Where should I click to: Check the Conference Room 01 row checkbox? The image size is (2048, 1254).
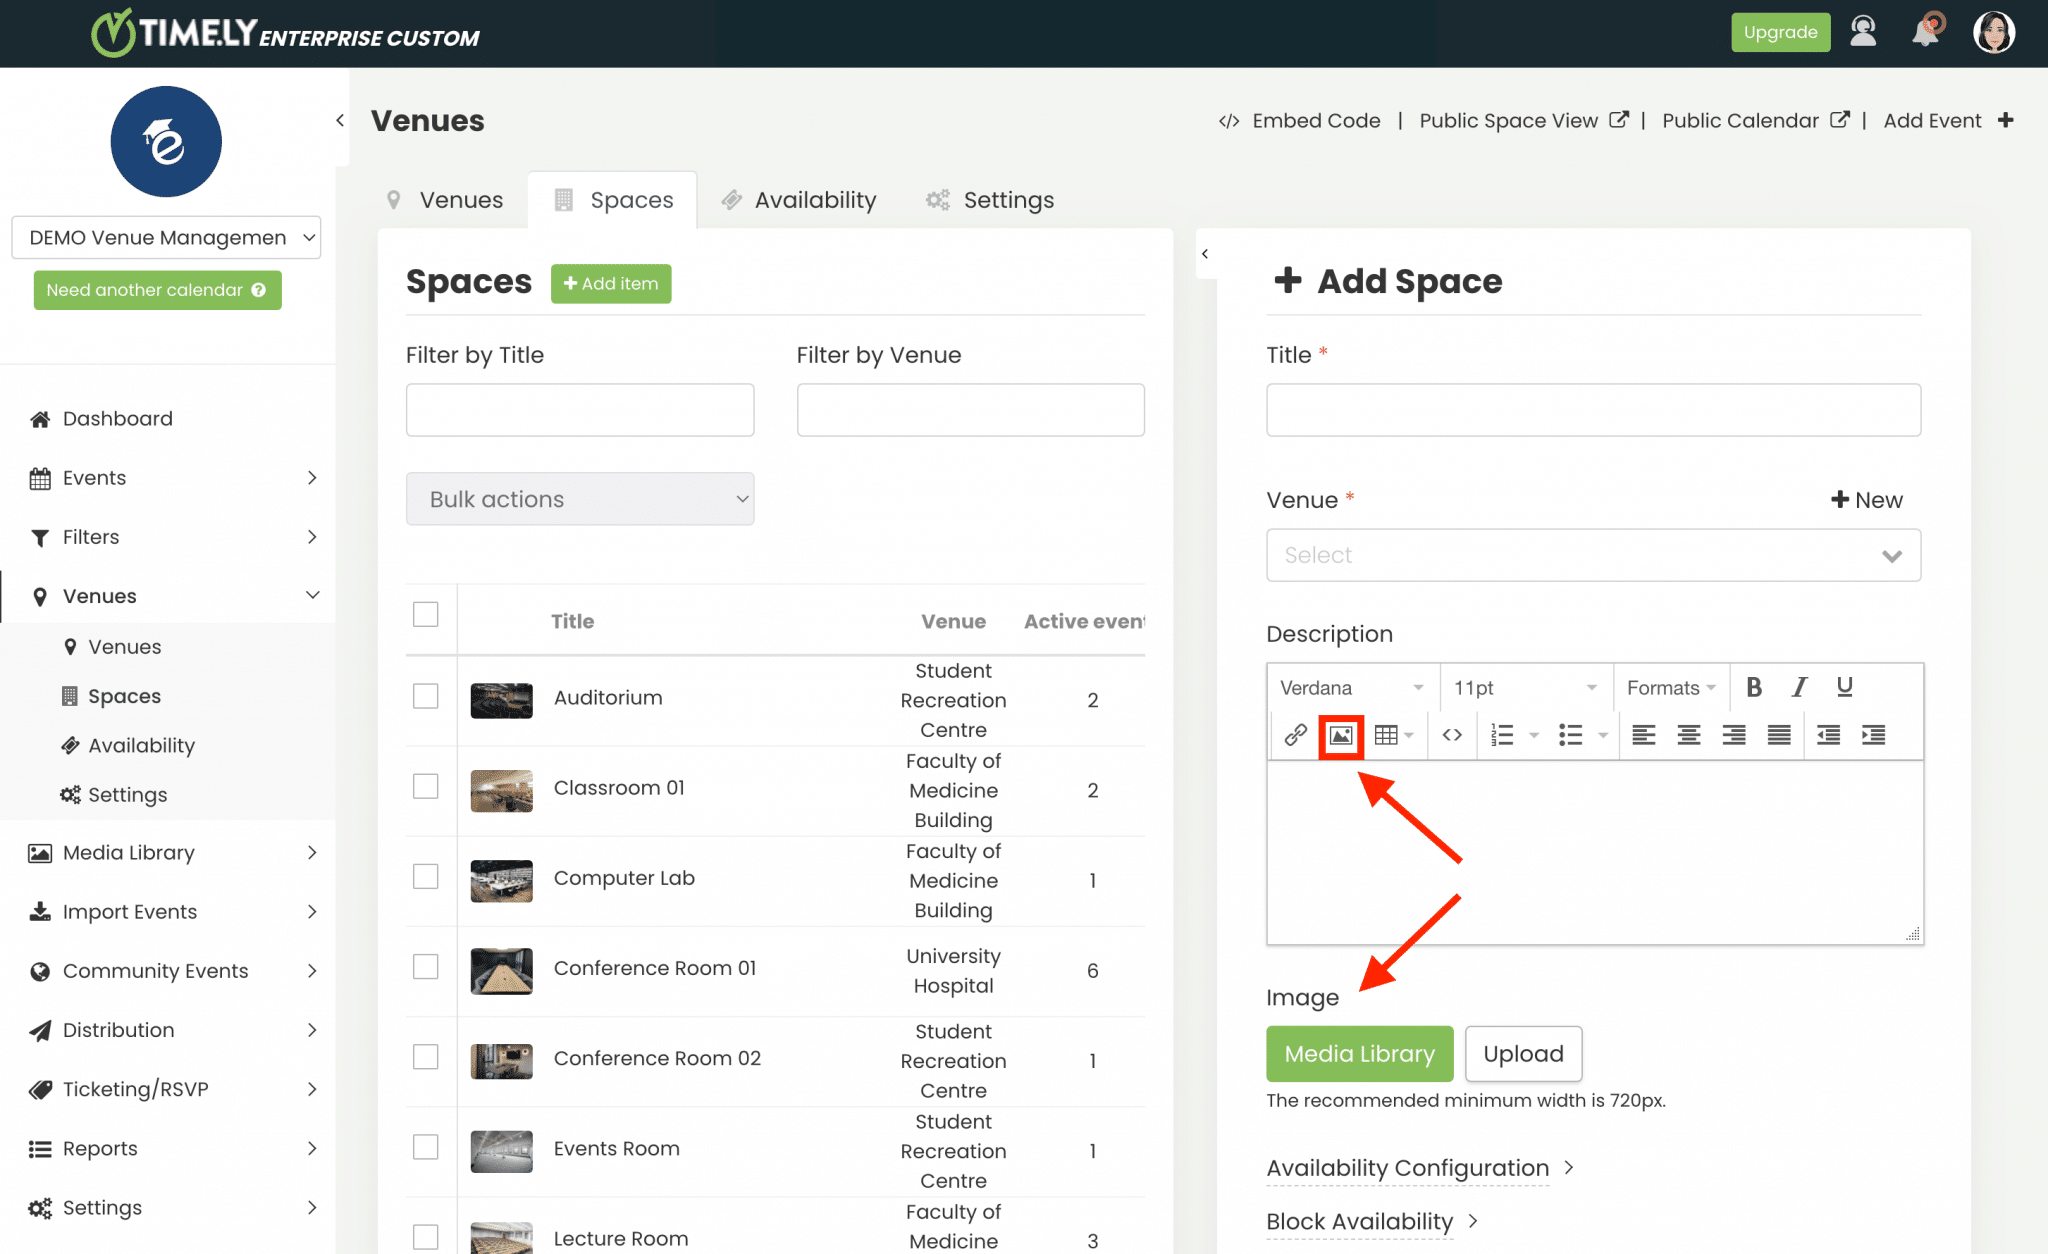(426, 966)
